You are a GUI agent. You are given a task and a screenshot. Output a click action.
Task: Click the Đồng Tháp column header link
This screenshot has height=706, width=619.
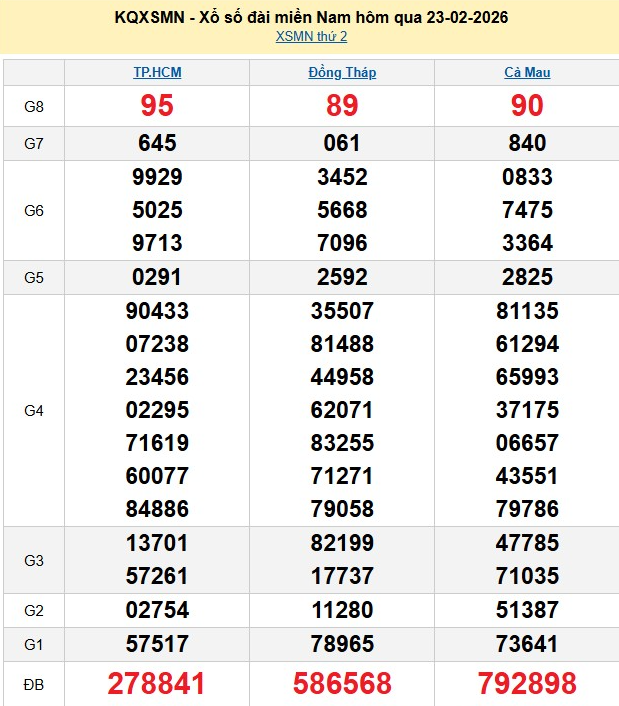(342, 73)
